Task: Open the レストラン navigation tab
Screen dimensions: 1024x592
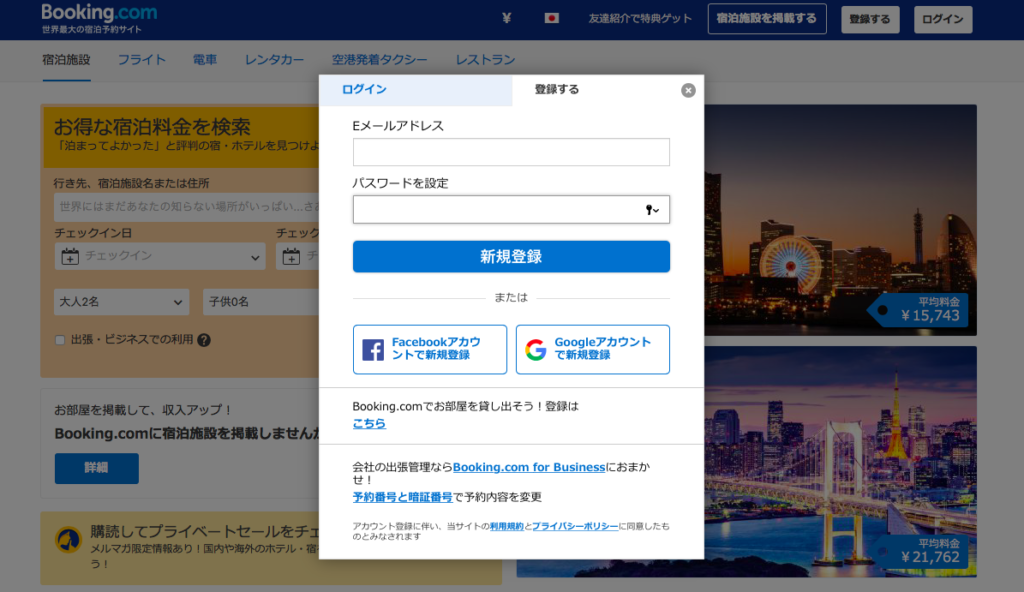Action: pos(485,60)
